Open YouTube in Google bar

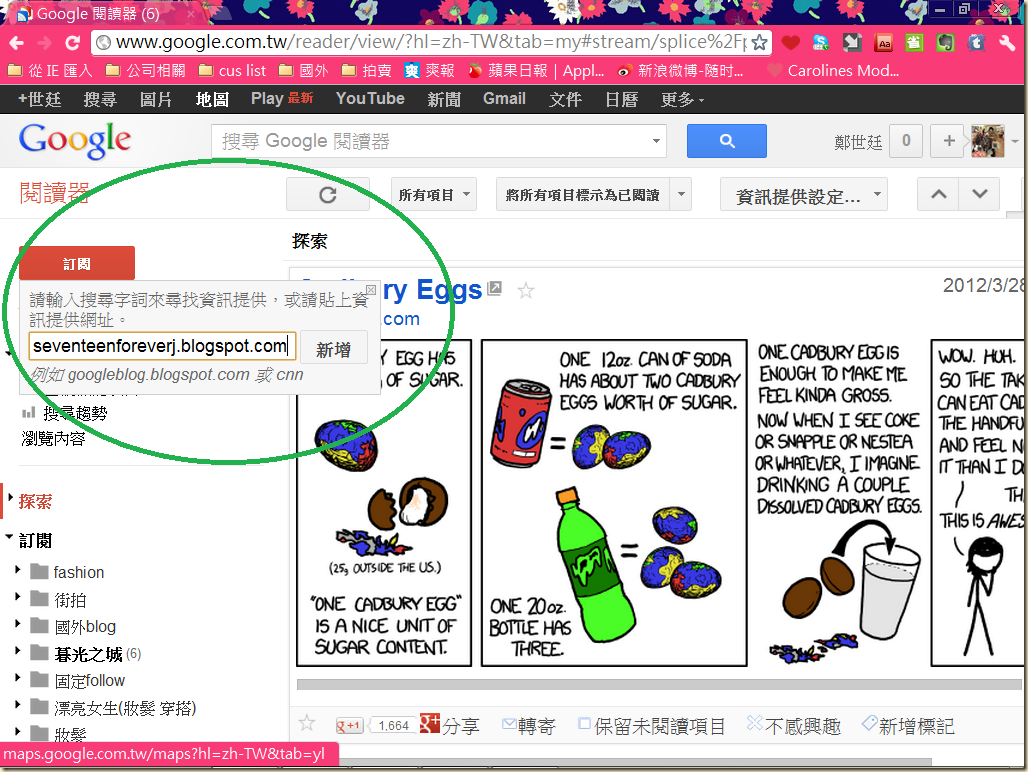370,99
